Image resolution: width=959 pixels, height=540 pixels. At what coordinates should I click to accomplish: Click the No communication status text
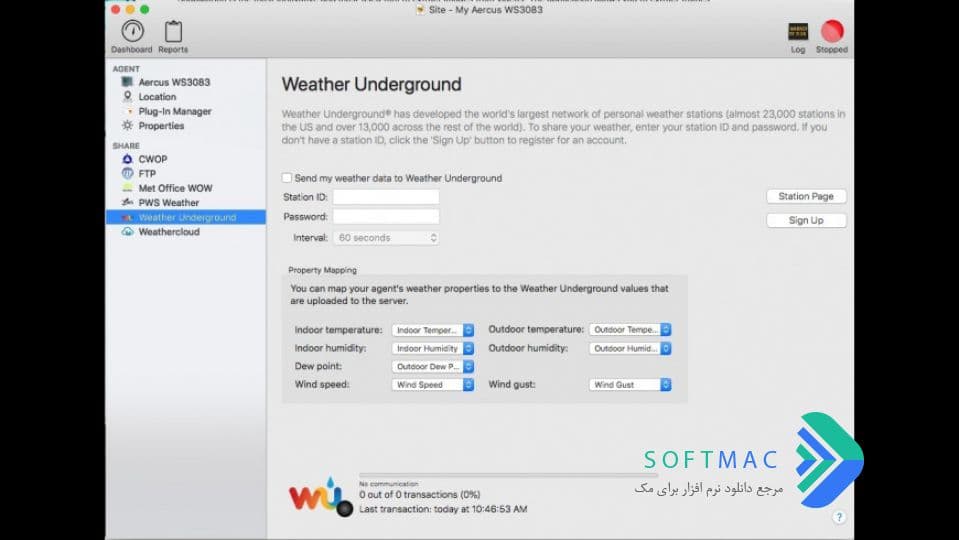[389, 484]
